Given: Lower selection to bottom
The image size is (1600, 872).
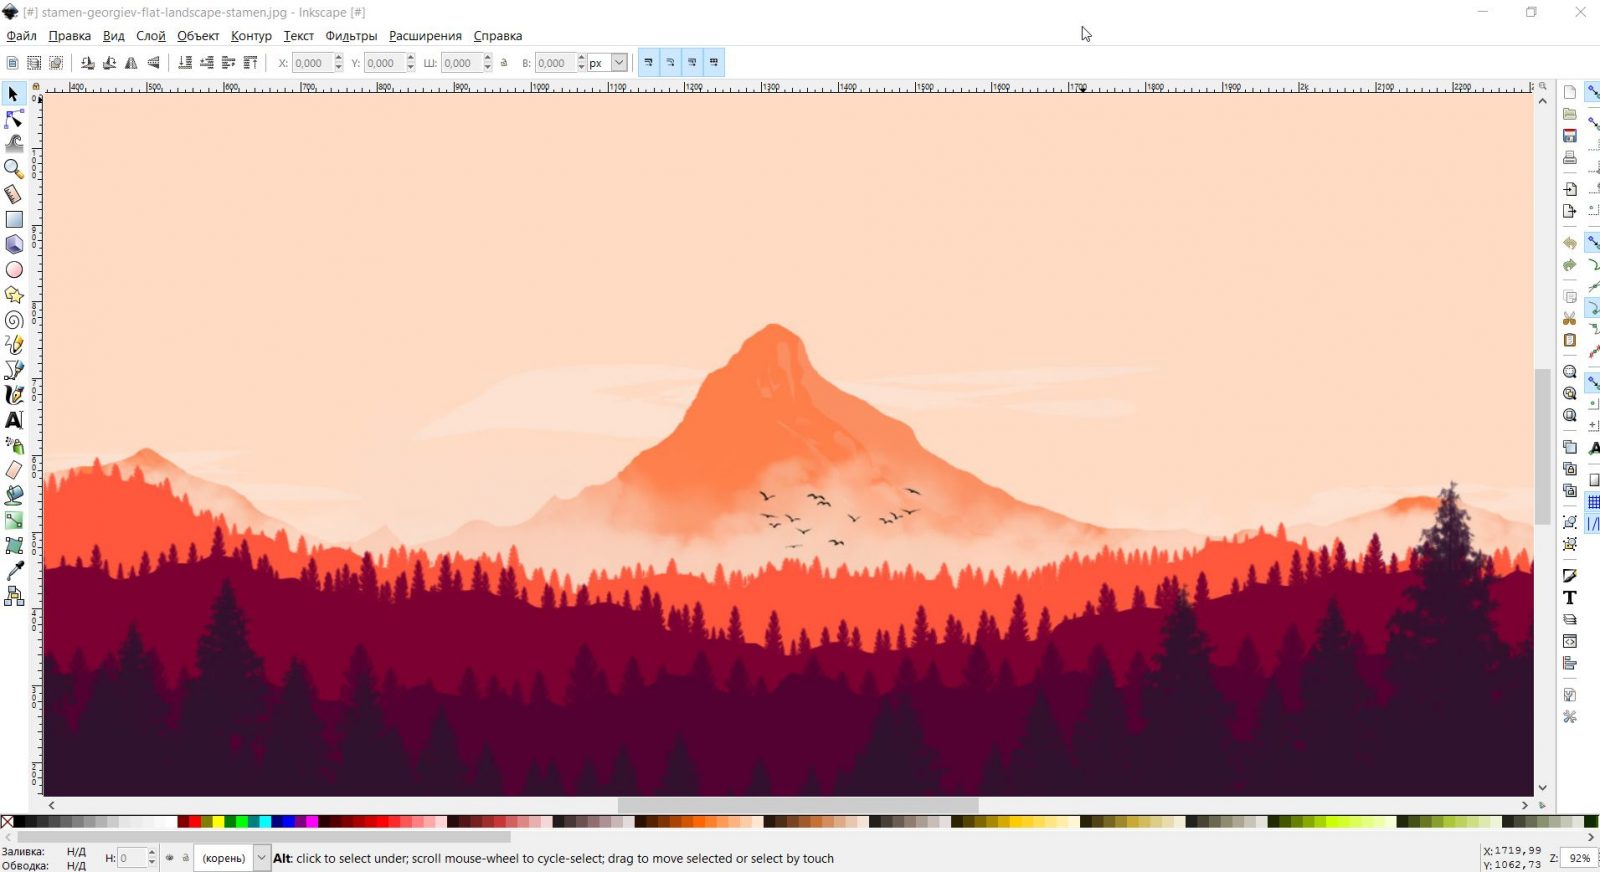Looking at the screenshot, I should click(185, 63).
